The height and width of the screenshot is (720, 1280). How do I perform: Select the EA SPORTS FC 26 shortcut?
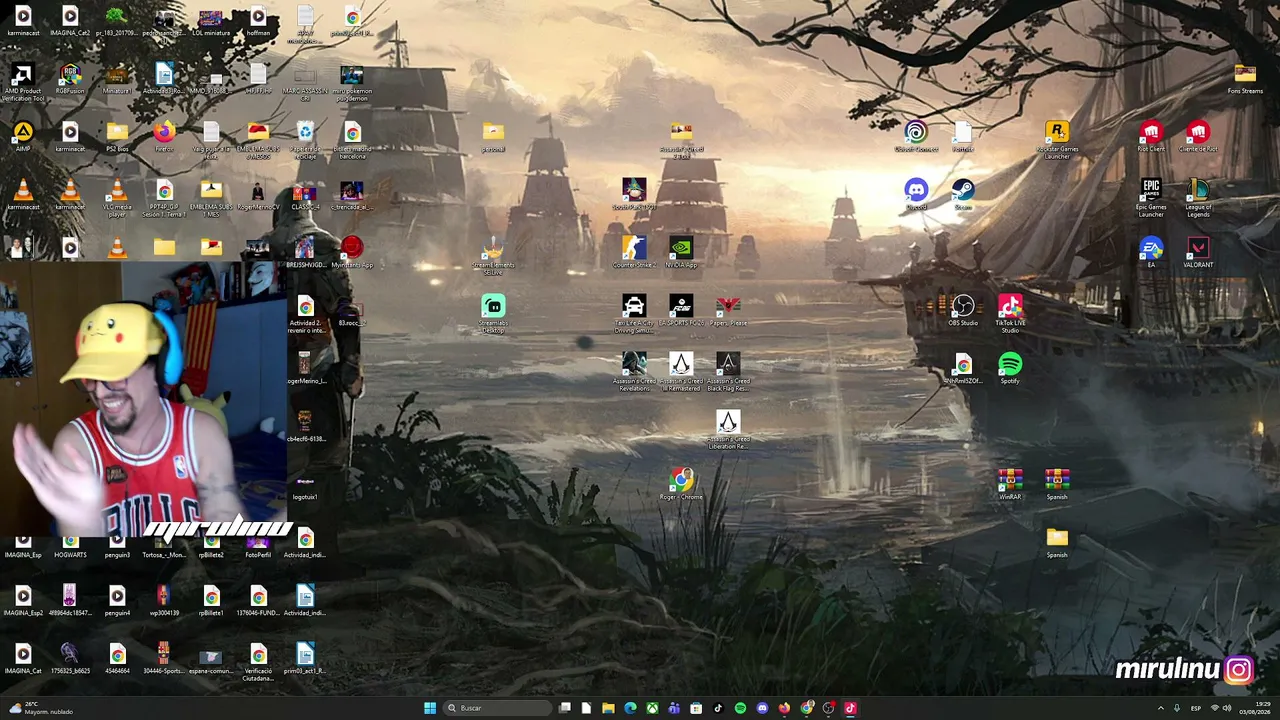pyautogui.click(x=681, y=311)
